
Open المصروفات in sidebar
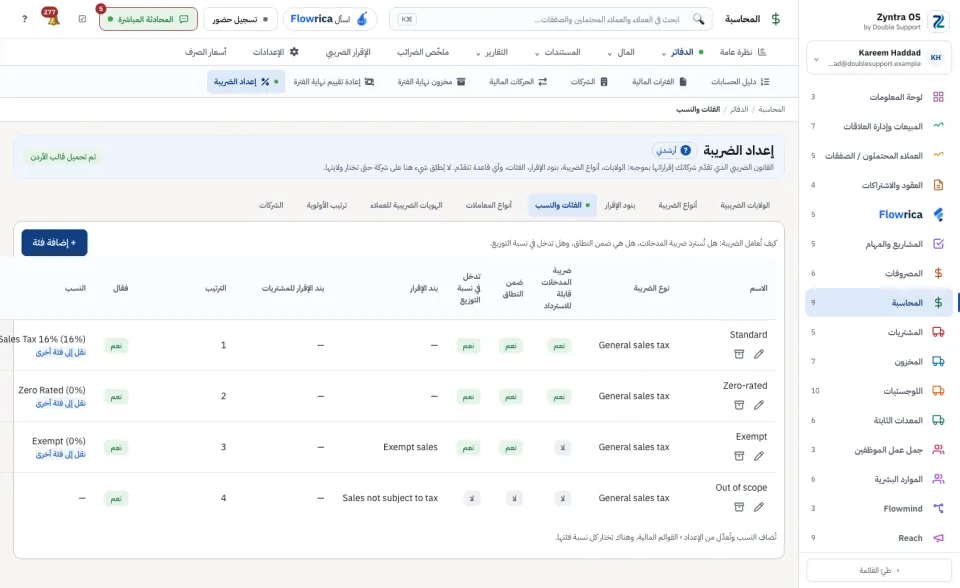click(x=879, y=273)
